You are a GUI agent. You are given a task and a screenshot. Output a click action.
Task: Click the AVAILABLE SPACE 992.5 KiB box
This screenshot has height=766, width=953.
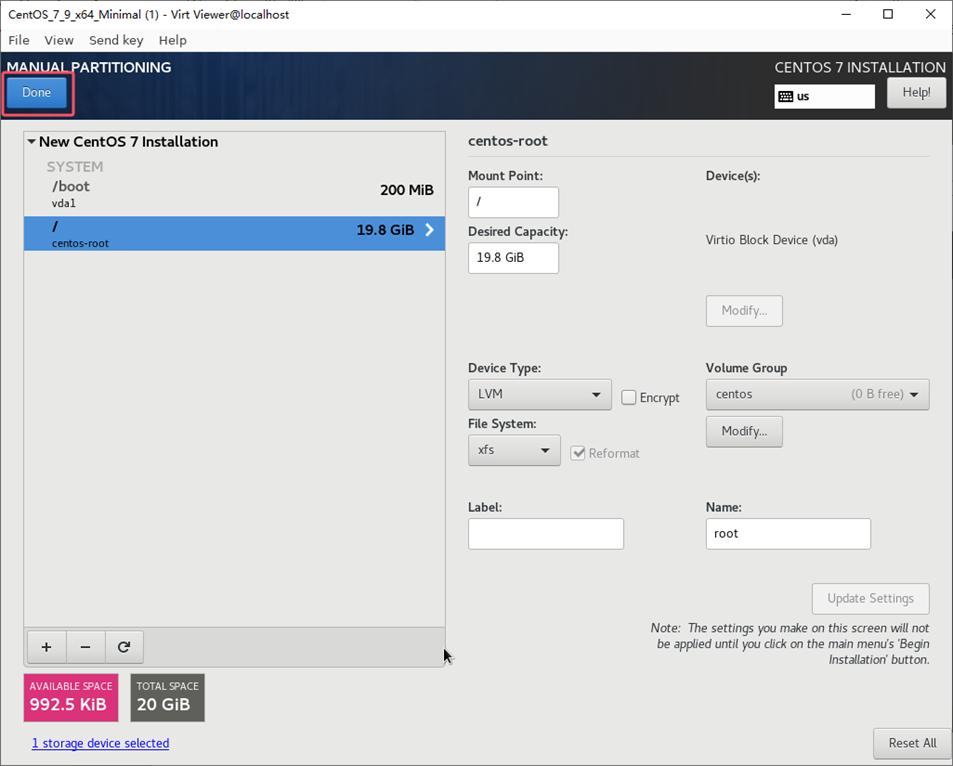point(71,697)
